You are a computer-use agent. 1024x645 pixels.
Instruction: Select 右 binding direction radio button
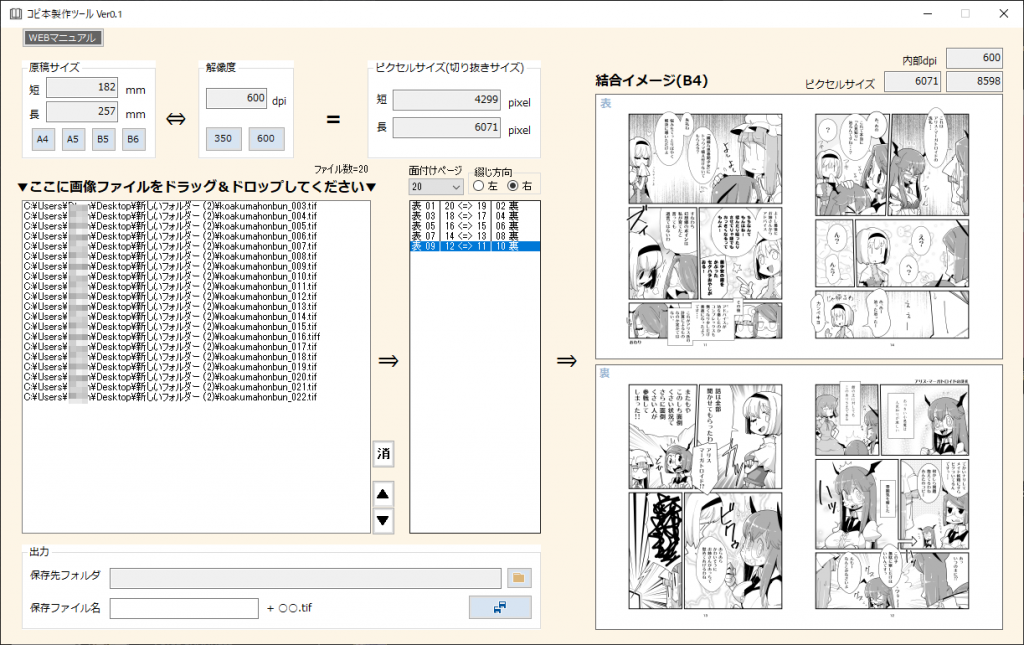click(x=514, y=186)
